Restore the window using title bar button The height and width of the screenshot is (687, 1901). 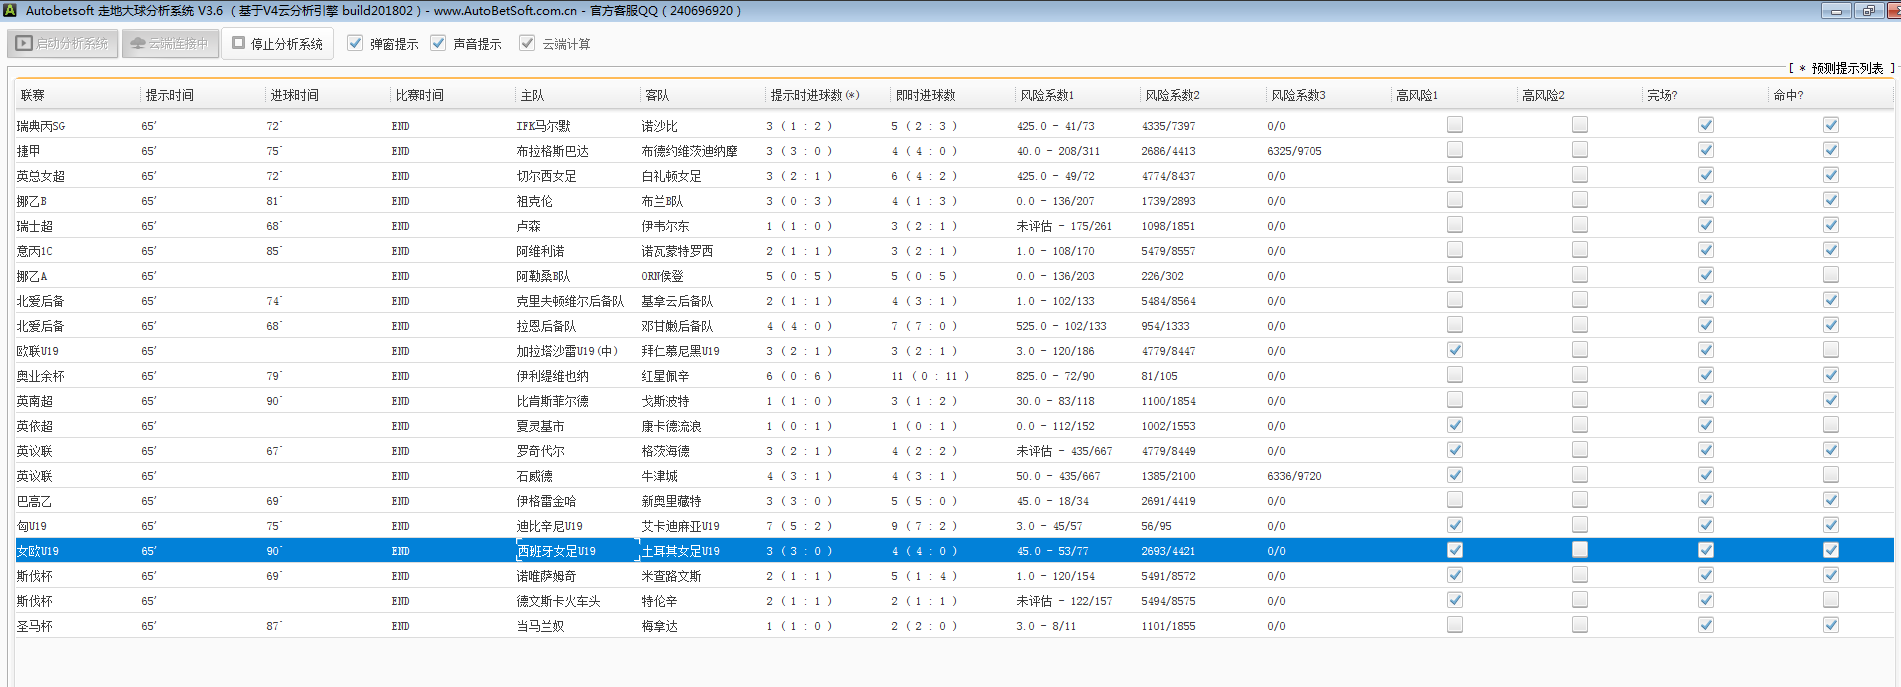click(1868, 11)
